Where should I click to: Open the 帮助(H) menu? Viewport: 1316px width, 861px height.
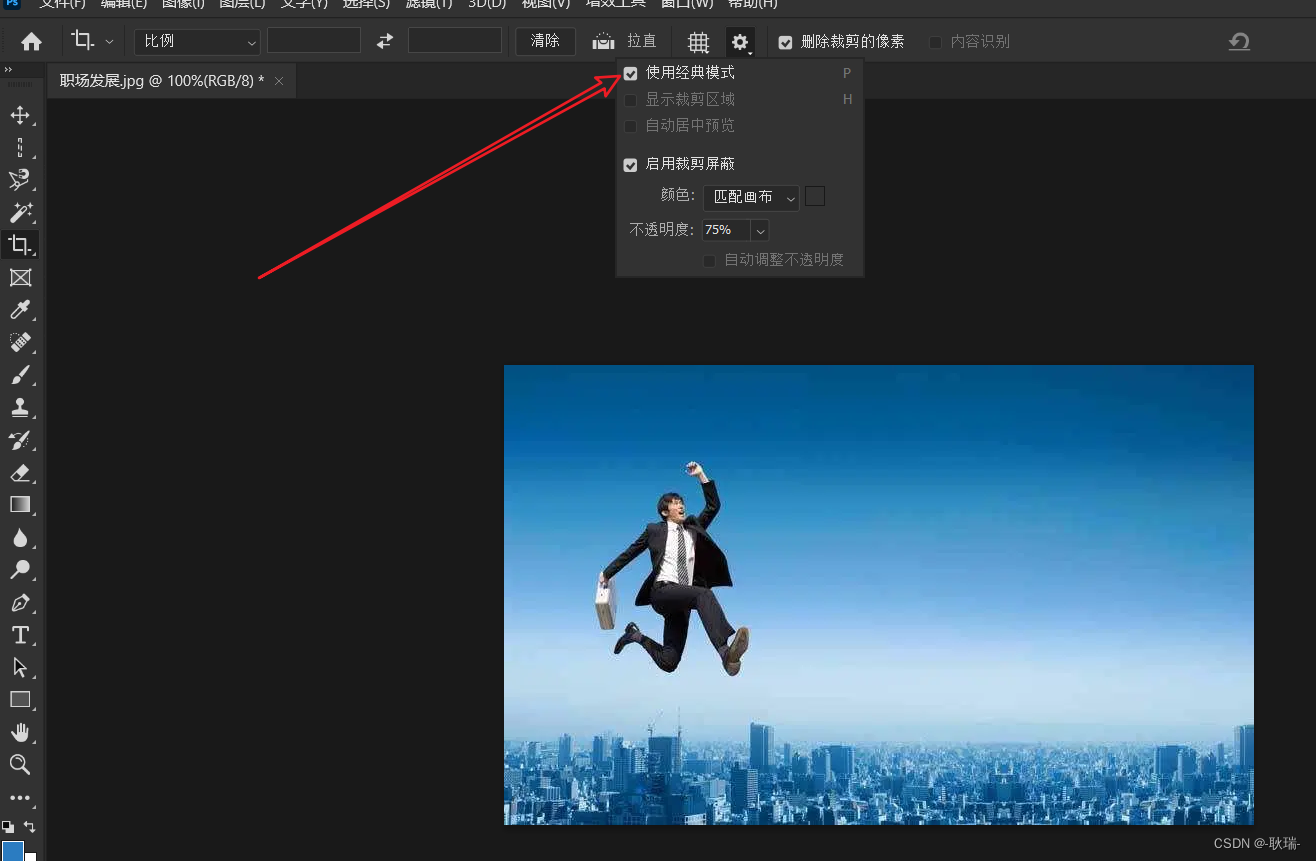point(752,4)
